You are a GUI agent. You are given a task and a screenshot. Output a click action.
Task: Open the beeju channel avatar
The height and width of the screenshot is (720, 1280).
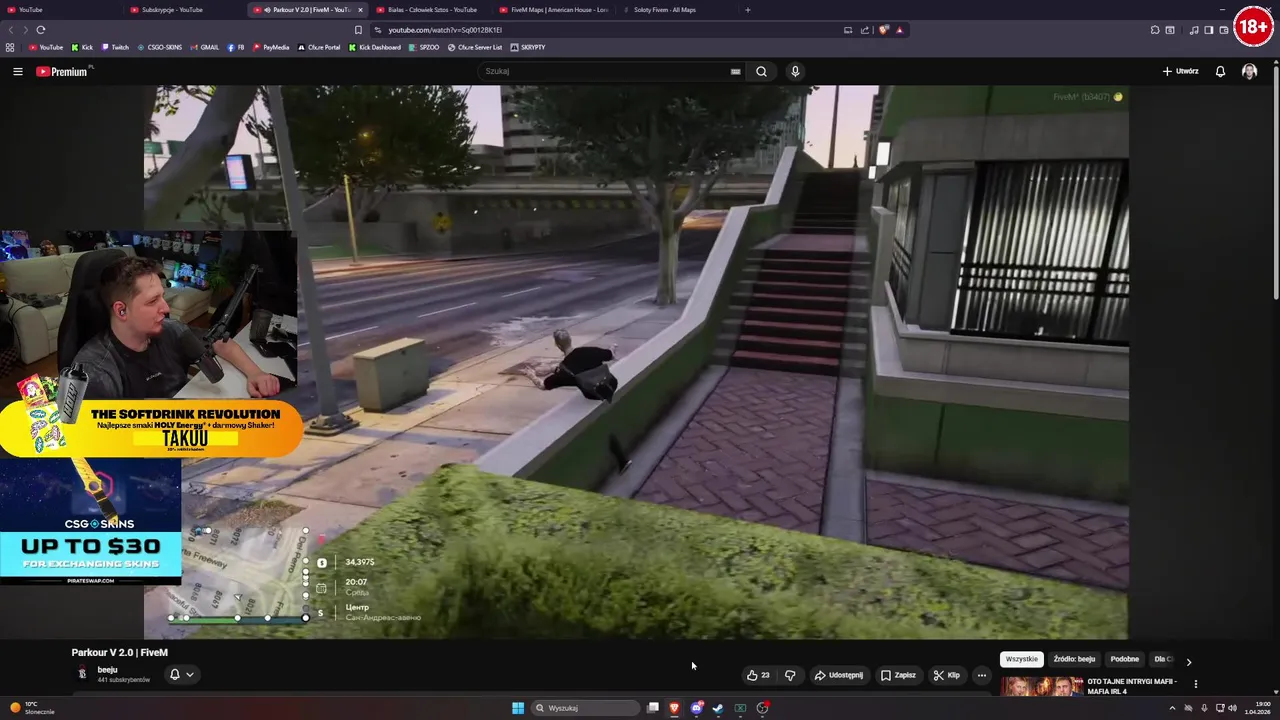(82, 674)
